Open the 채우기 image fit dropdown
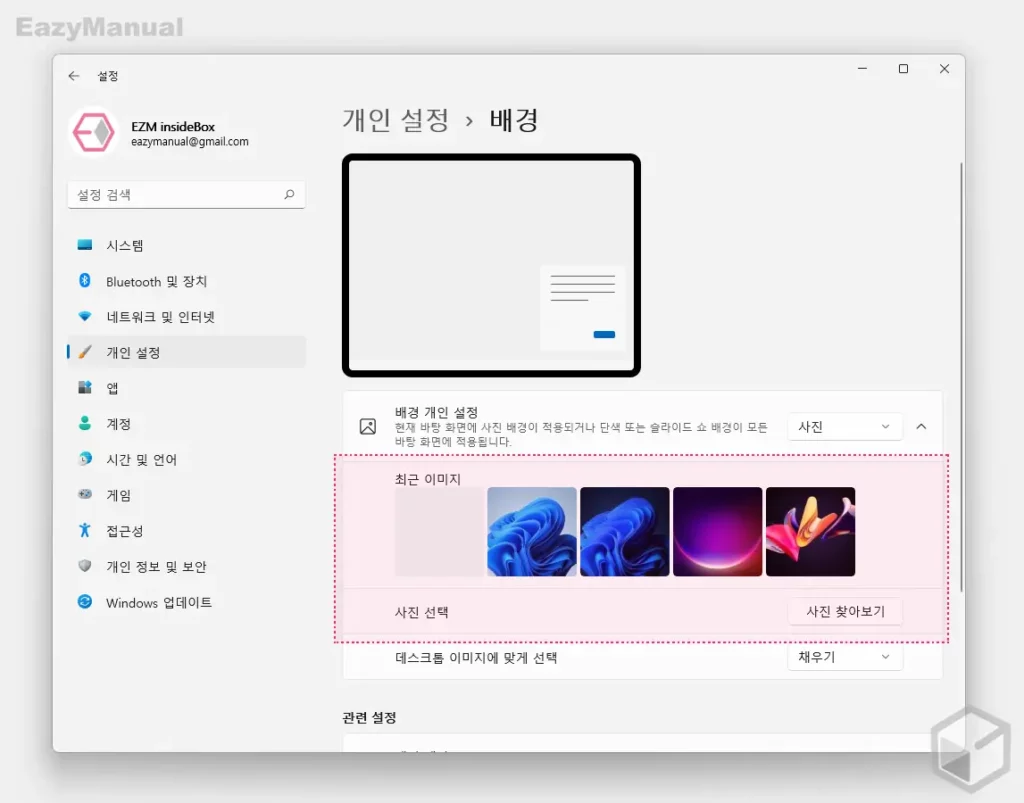The height and width of the screenshot is (803, 1024). (x=845, y=657)
